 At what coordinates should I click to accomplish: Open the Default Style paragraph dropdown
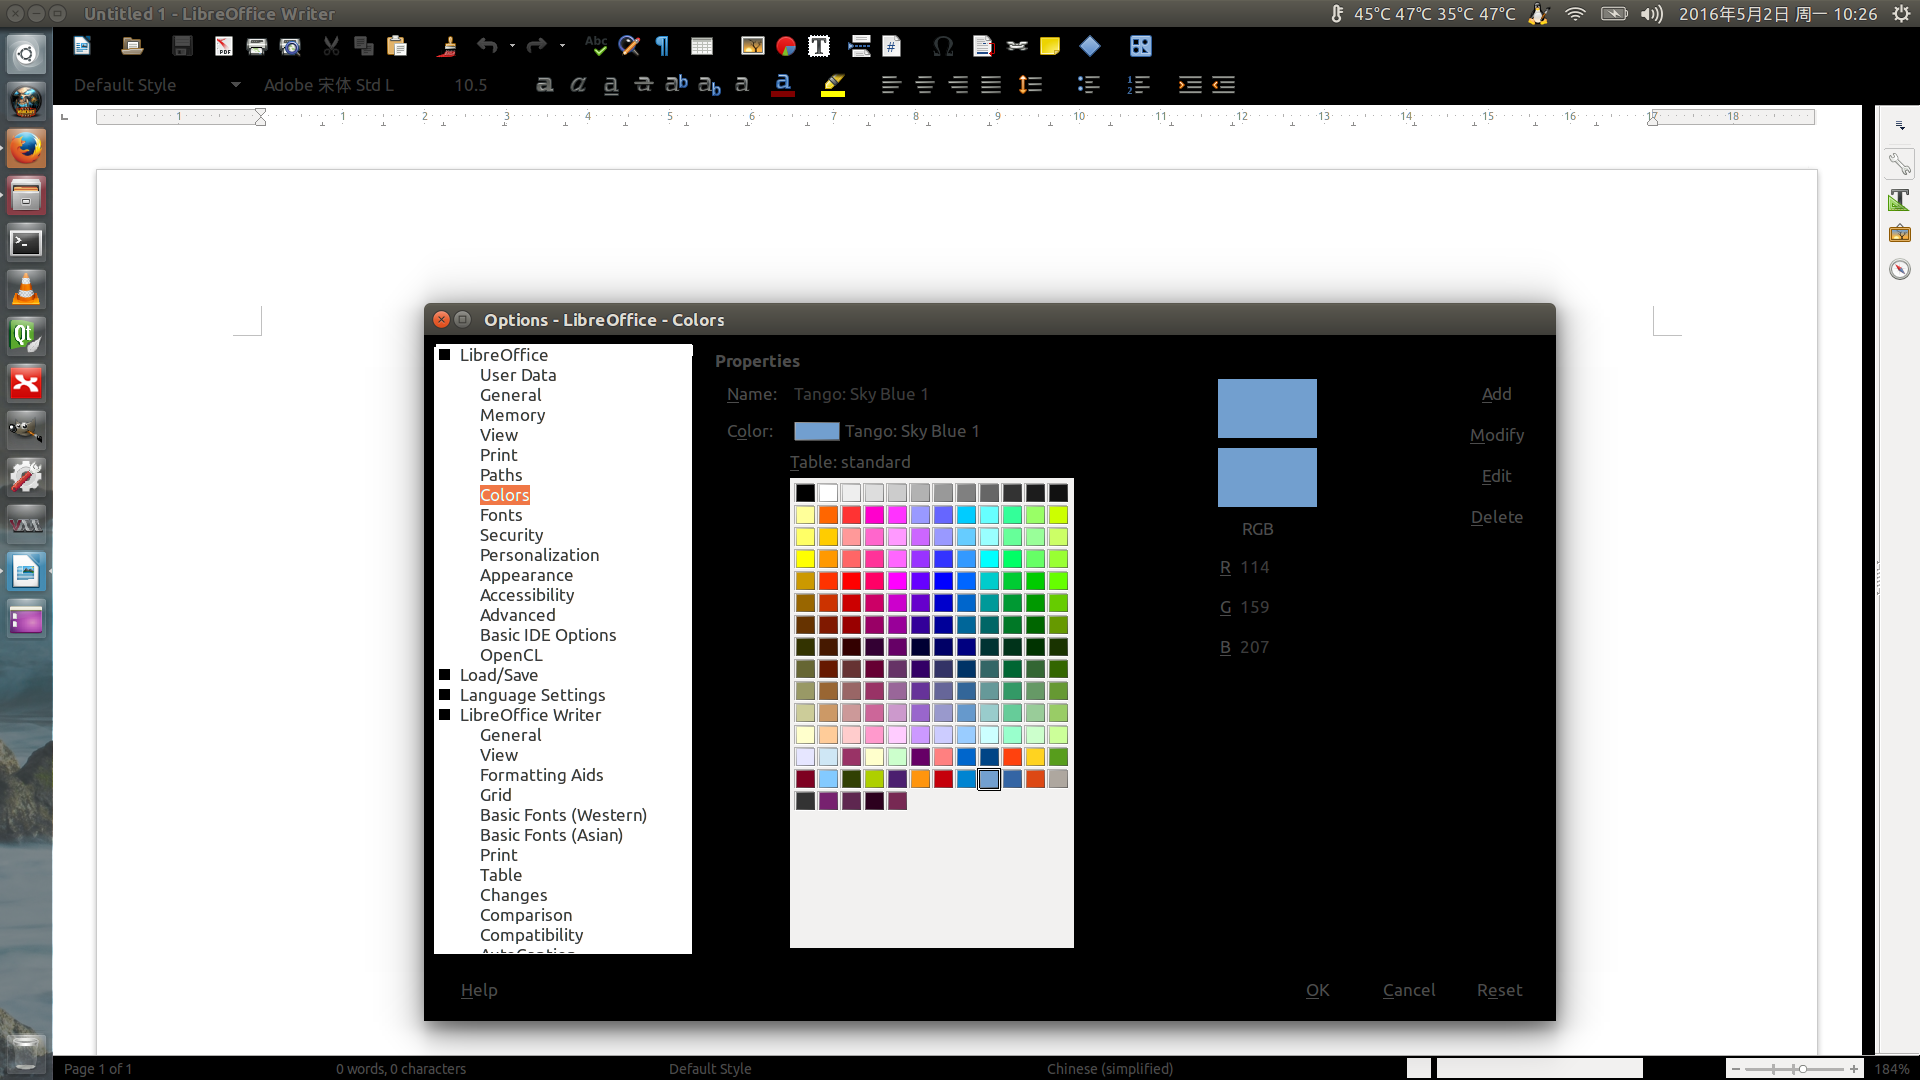(x=236, y=85)
